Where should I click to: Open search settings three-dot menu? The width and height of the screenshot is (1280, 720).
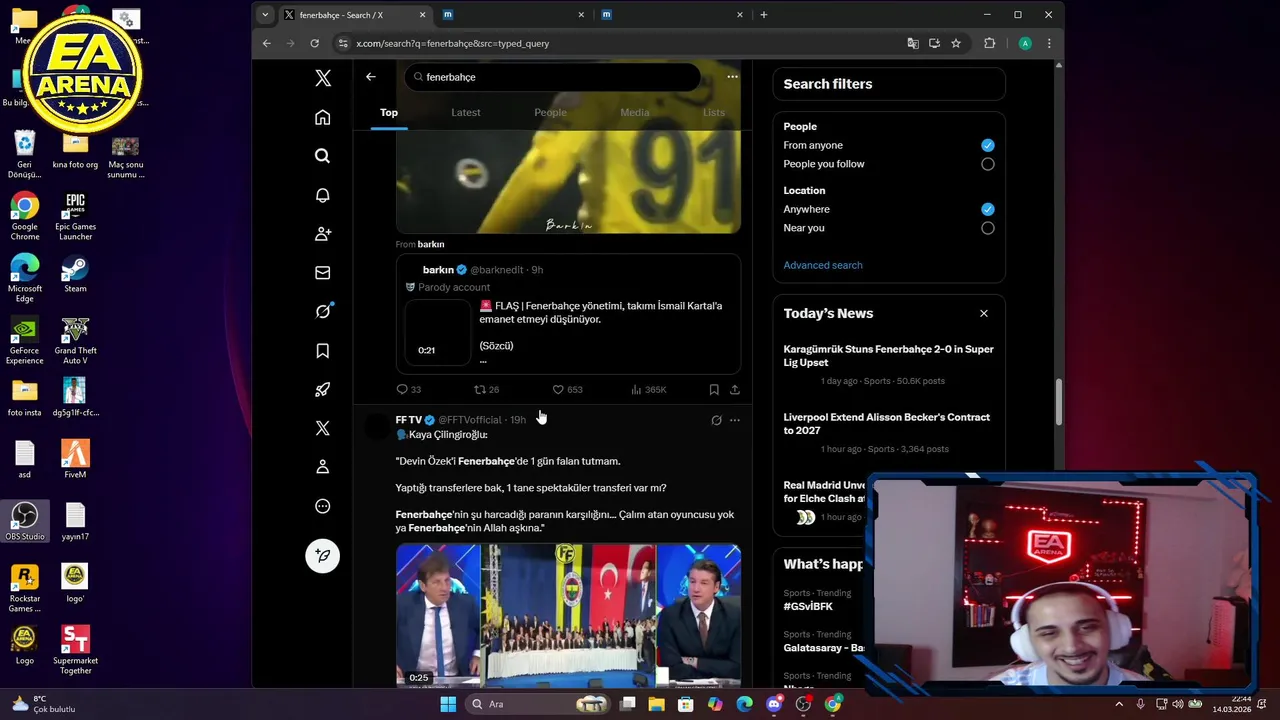point(732,77)
